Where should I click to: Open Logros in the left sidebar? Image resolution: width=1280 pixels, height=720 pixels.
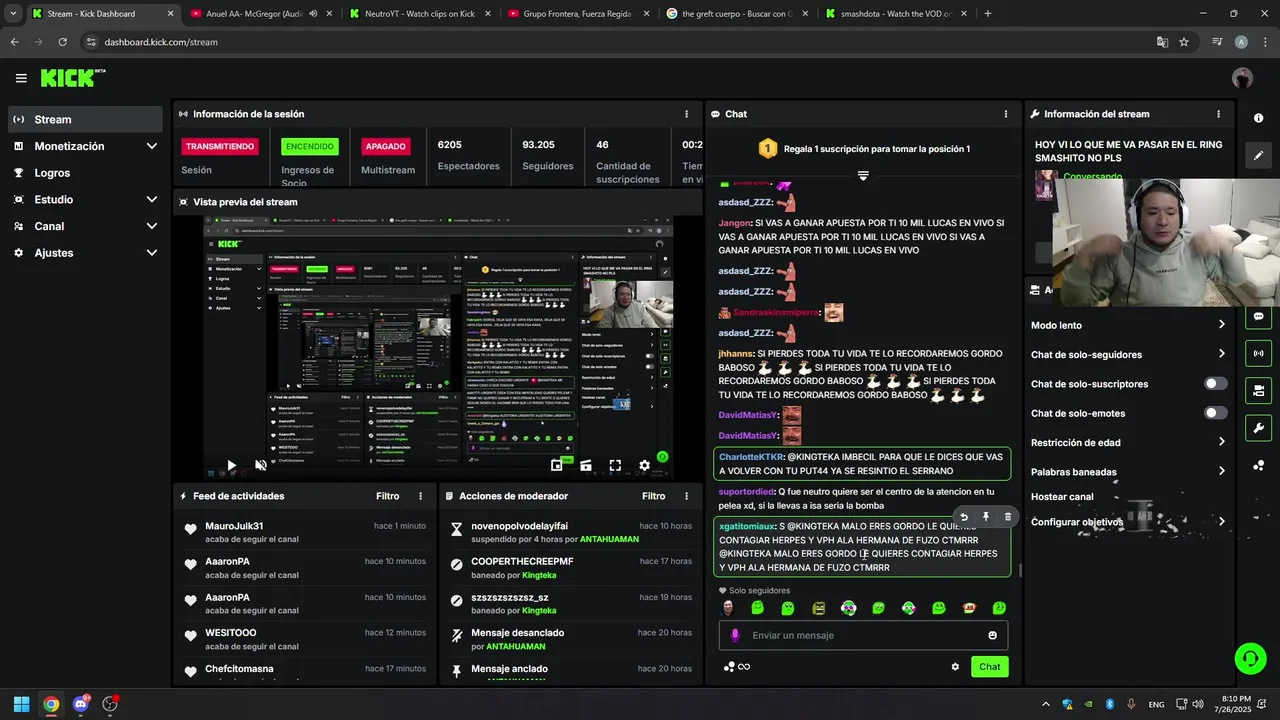[x=85, y=173]
